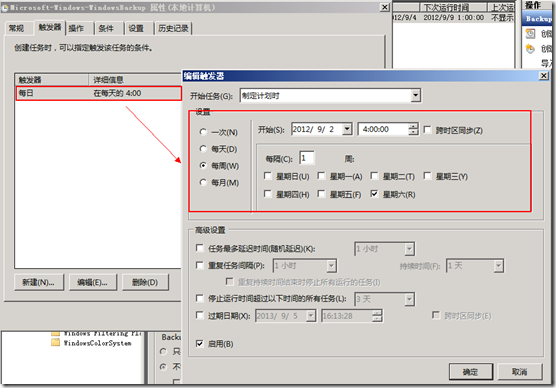Select the 每天(D) radio option
The width and height of the screenshot is (556, 388).
pos(203,149)
